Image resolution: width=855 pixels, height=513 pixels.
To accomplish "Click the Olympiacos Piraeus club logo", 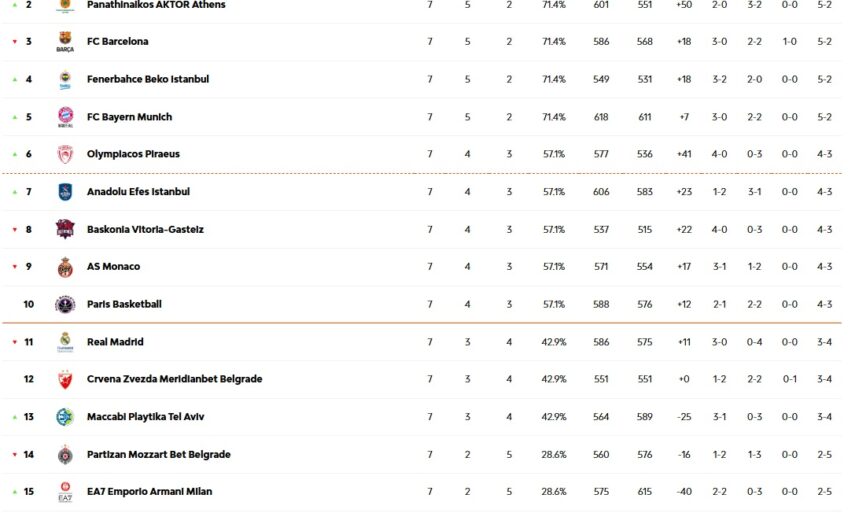I will click(65, 154).
